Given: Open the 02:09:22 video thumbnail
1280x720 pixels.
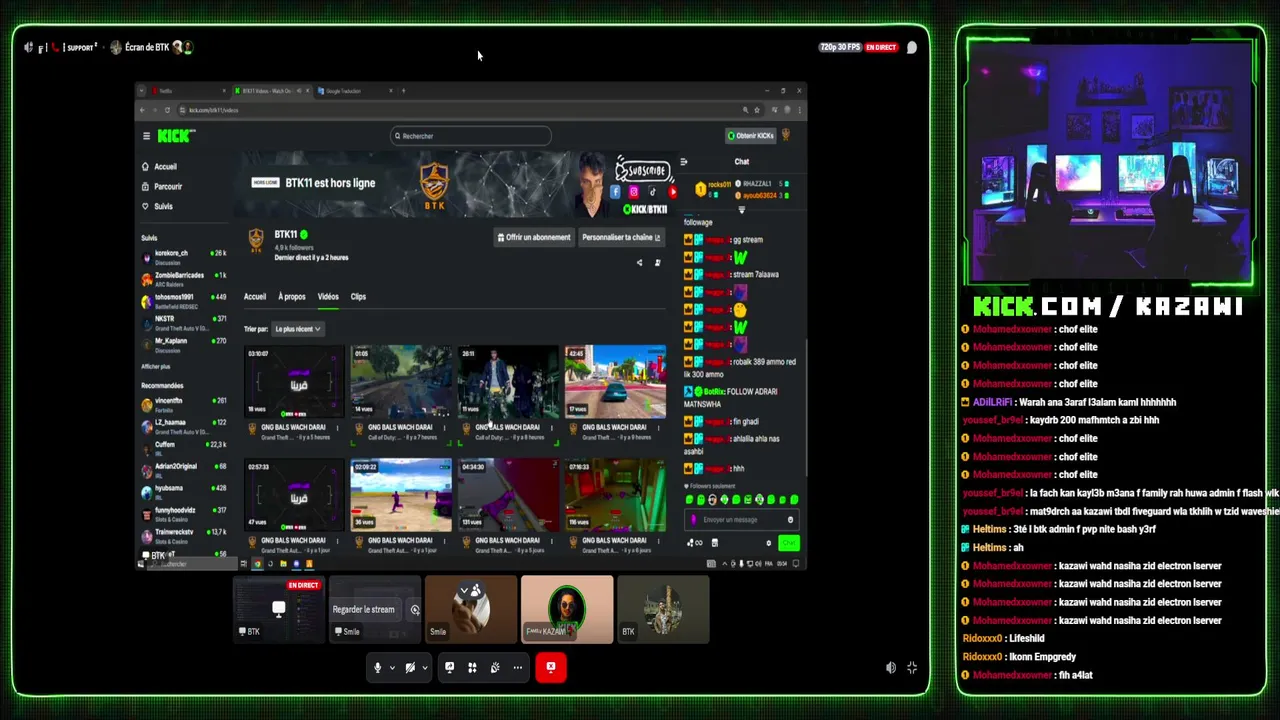Looking at the screenshot, I should pyautogui.click(x=401, y=495).
